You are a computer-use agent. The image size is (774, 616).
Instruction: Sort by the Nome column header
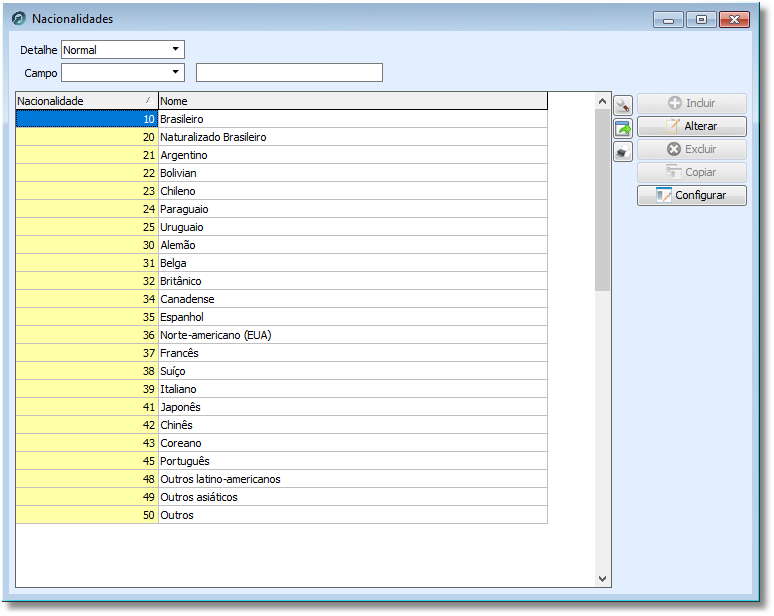(352, 101)
